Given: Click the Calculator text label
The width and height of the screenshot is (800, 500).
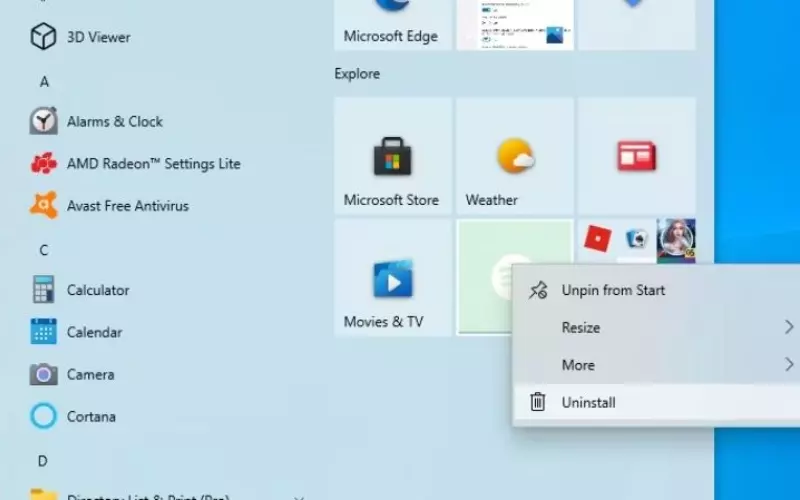Looking at the screenshot, I should (x=98, y=290).
